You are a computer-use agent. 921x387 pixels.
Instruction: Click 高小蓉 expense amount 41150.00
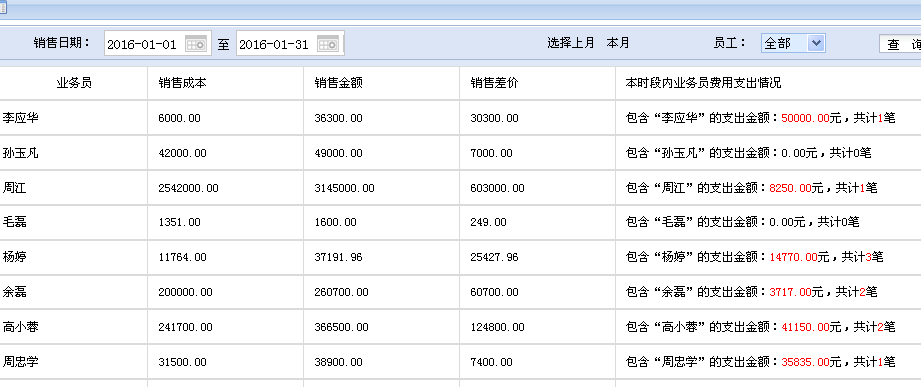[x=805, y=328]
